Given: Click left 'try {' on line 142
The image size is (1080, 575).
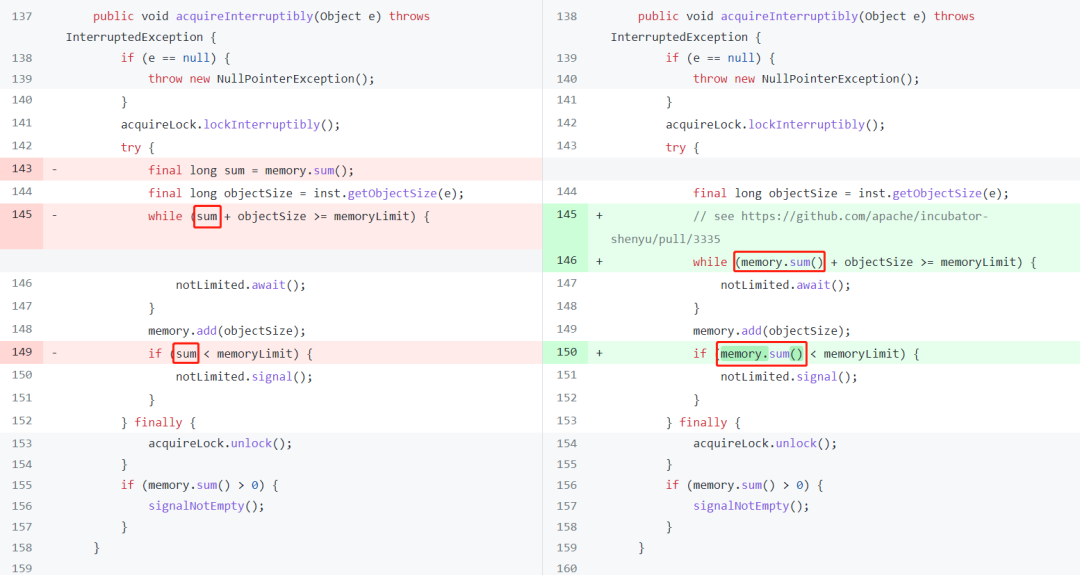Looking at the screenshot, I should click(137, 147).
